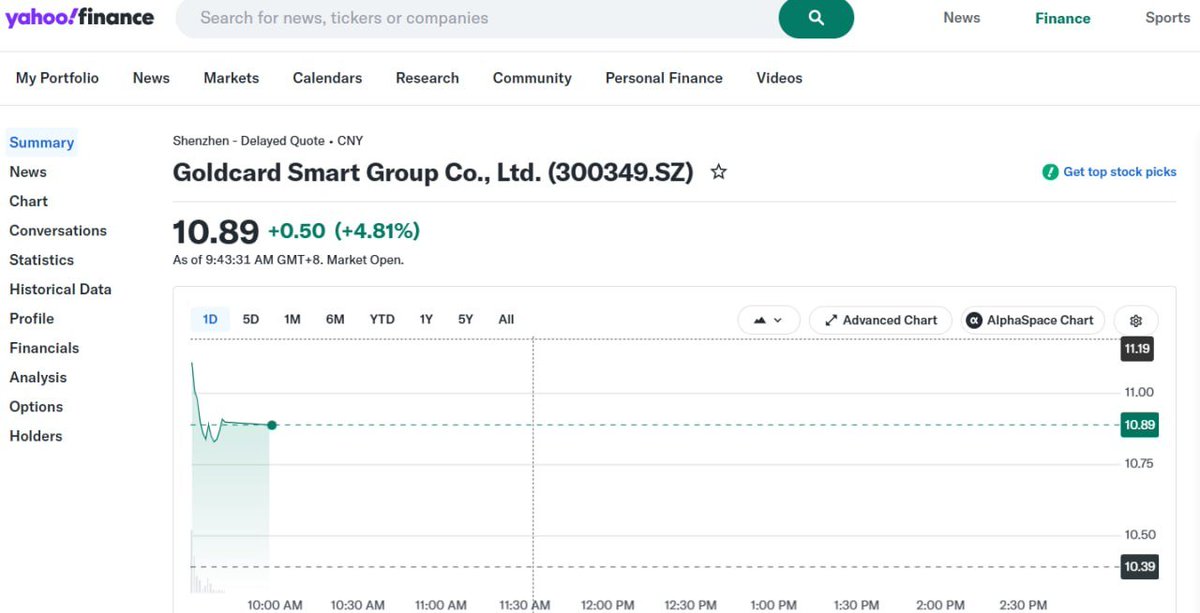Star Goldcard Smart Group to watchlist
Screen dimensions: 1200x613
[718, 172]
